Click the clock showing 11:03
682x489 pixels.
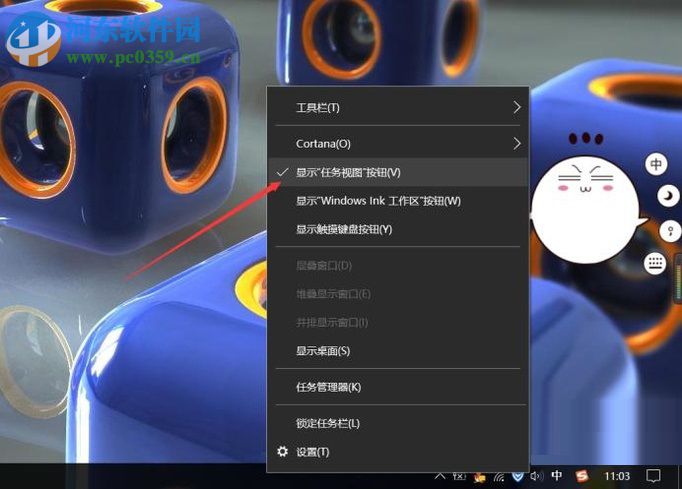pos(617,476)
